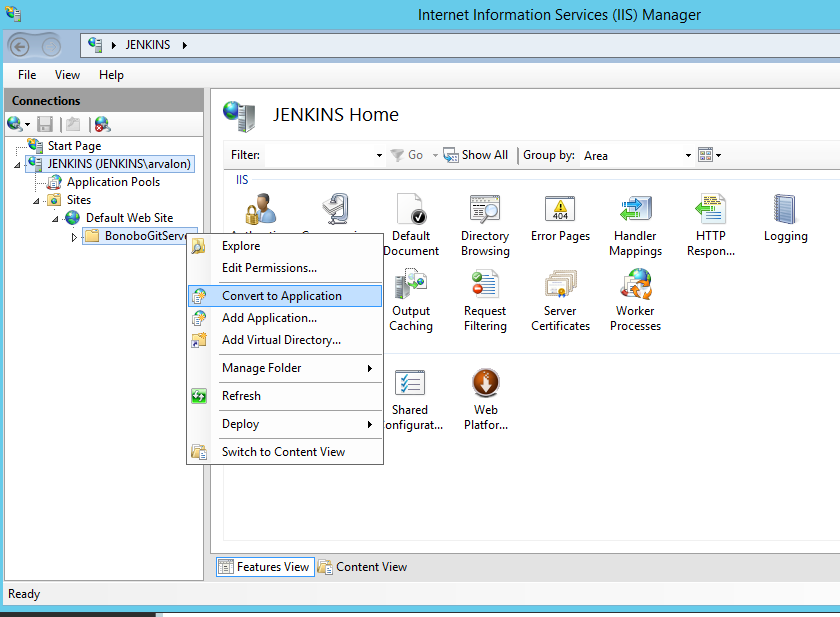Collapse the JENKINS server node

click(x=17, y=165)
